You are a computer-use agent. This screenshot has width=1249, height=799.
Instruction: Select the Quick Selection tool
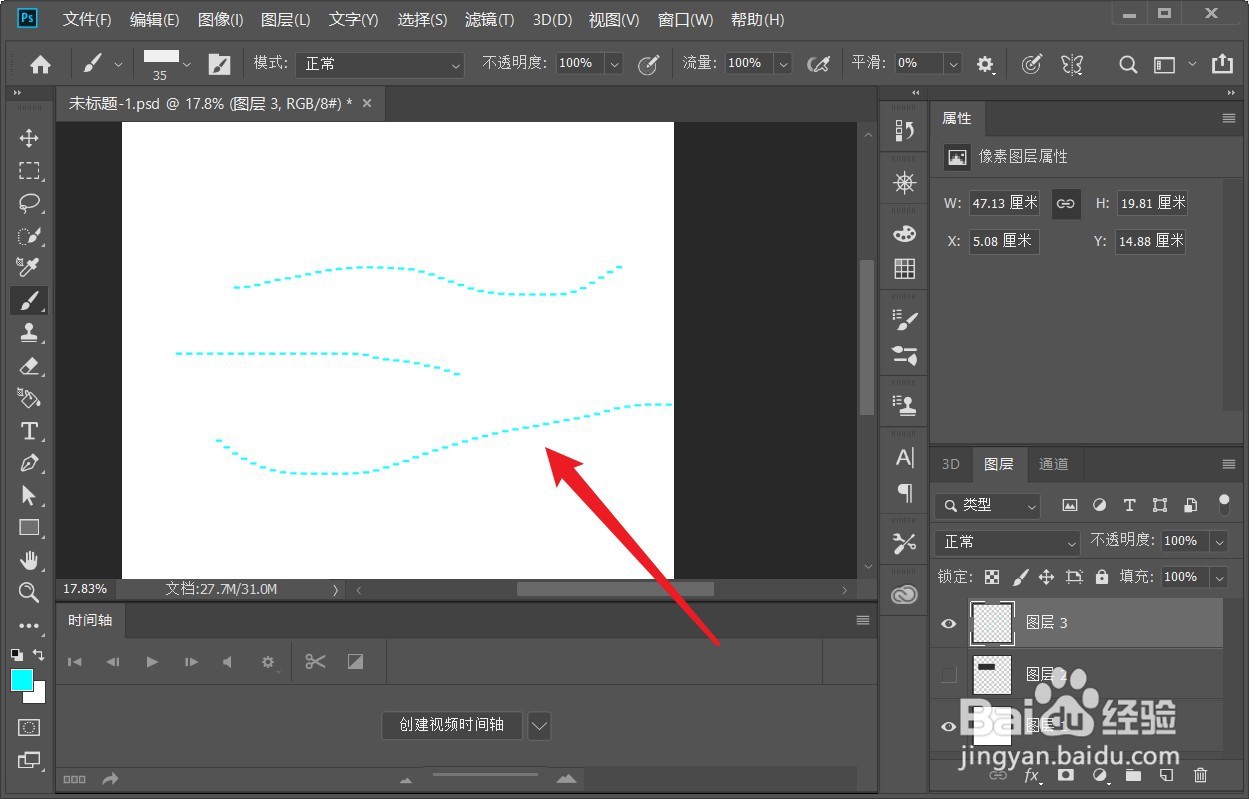pos(29,236)
